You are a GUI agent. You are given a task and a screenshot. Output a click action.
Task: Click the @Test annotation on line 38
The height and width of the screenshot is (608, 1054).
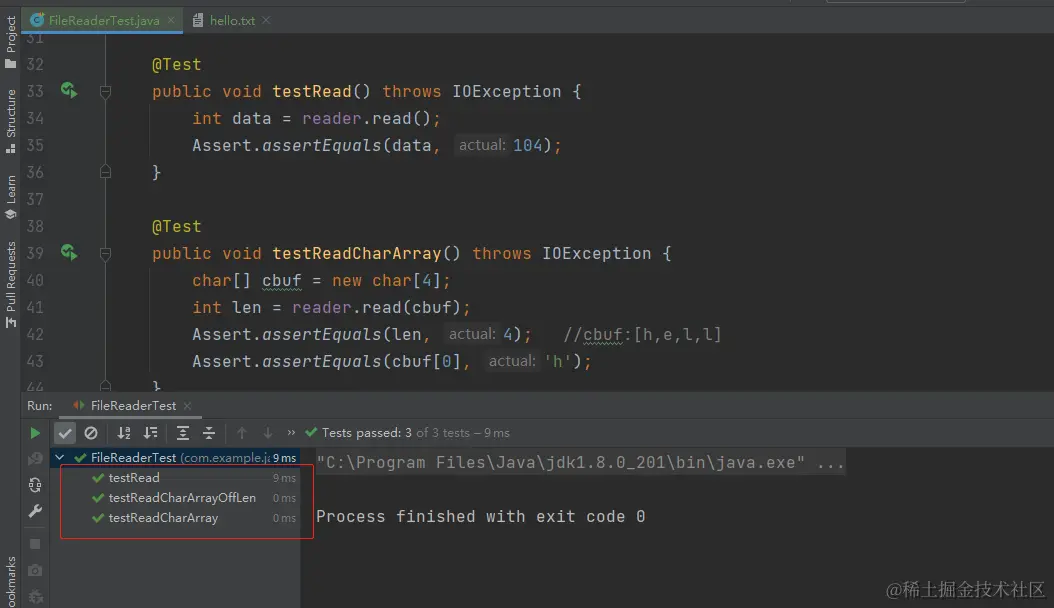(x=176, y=226)
